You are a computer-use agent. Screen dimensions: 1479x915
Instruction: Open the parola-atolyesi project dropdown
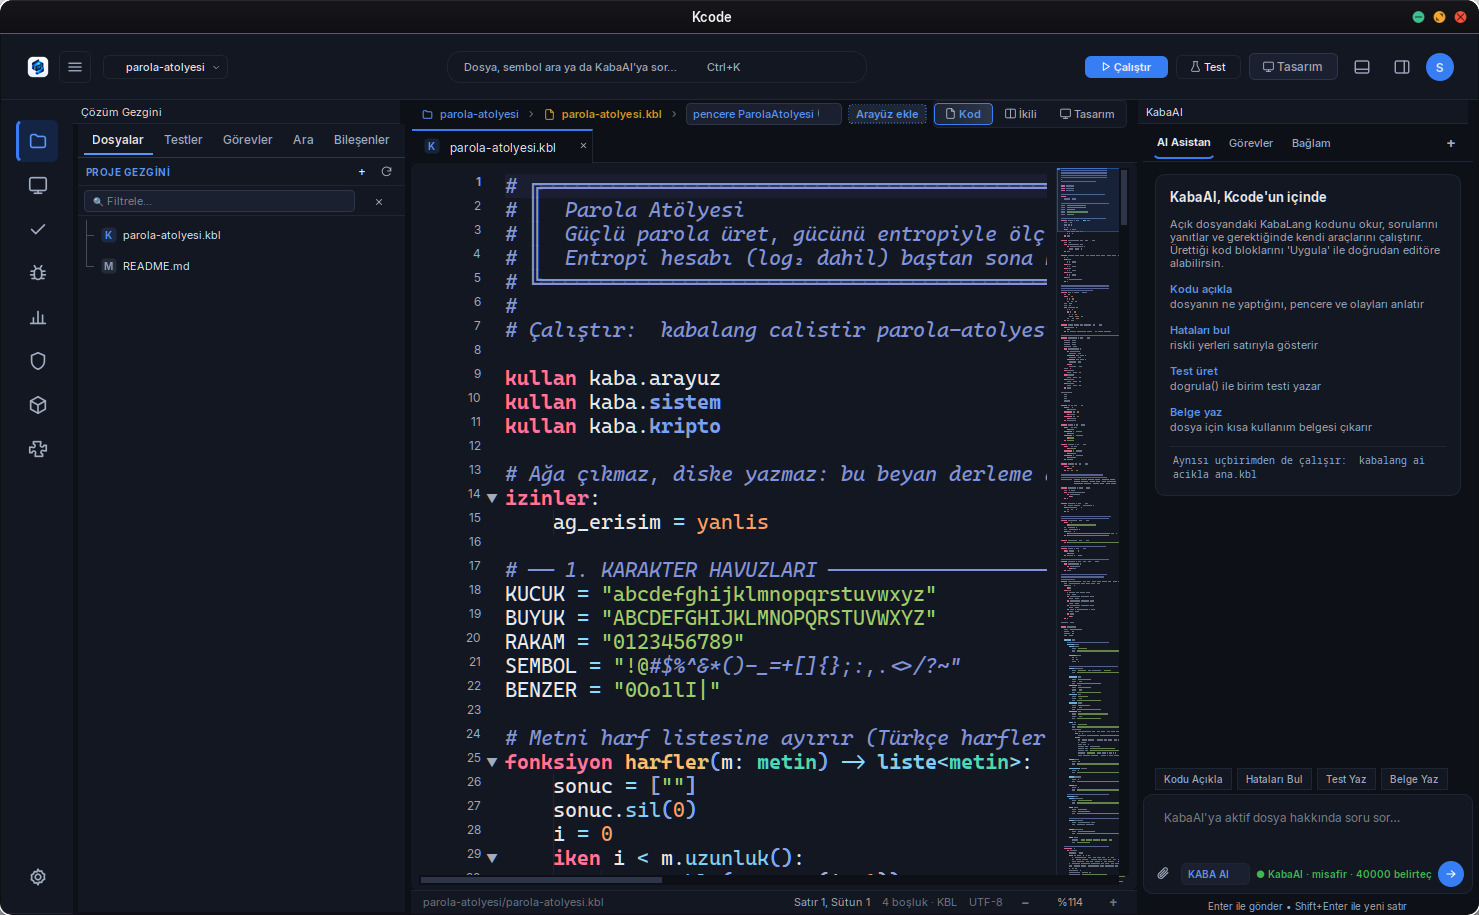[165, 67]
